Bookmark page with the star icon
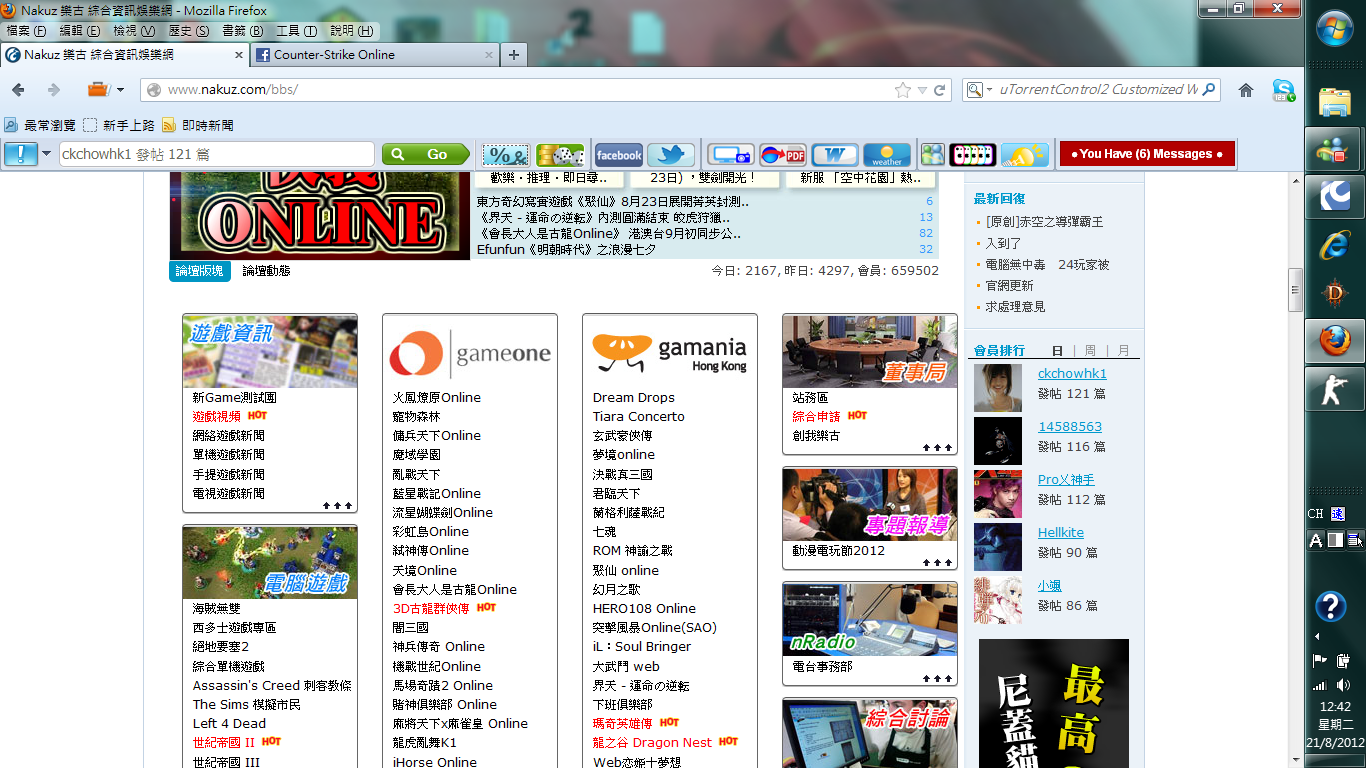The height and width of the screenshot is (768, 1366). pos(903,90)
